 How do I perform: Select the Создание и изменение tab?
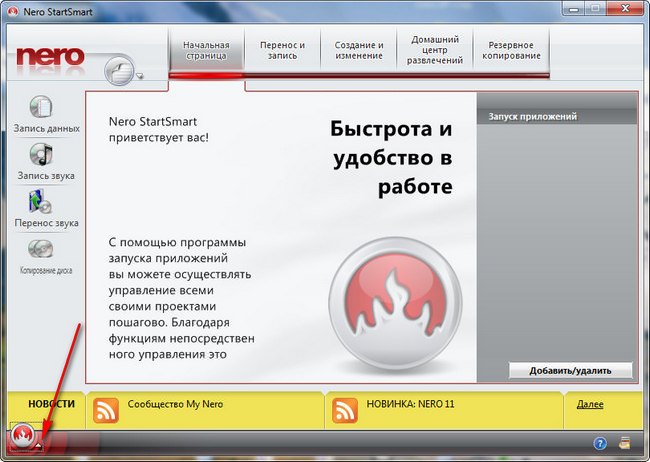359,50
